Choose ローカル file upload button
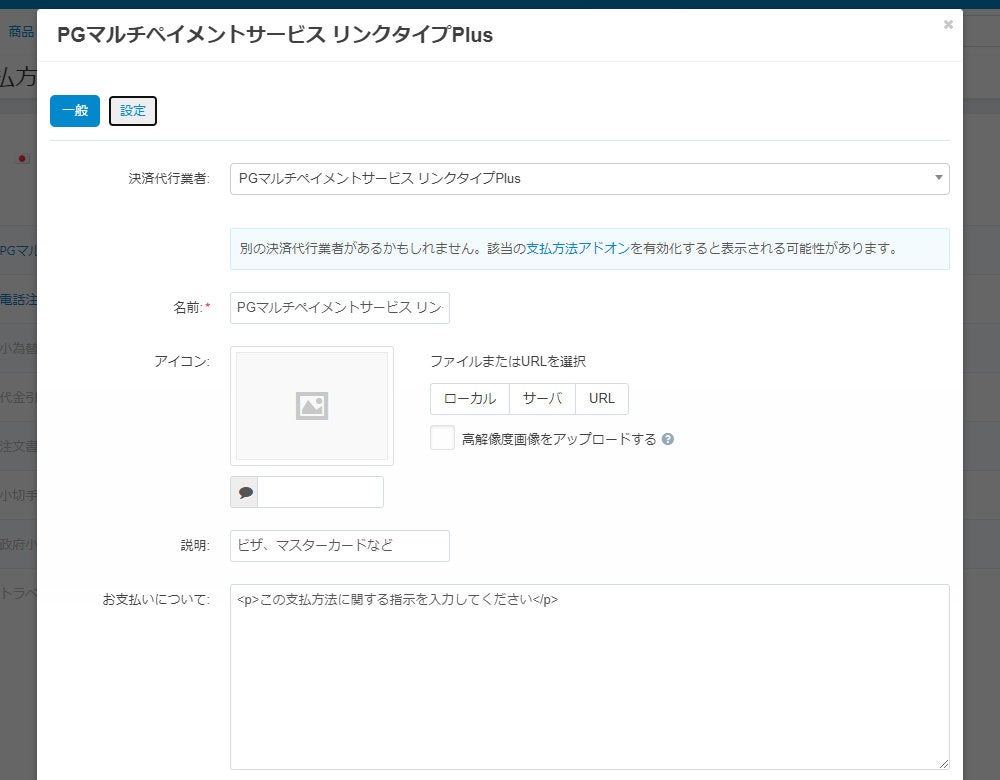This screenshot has height=780, width=1000. (470, 399)
